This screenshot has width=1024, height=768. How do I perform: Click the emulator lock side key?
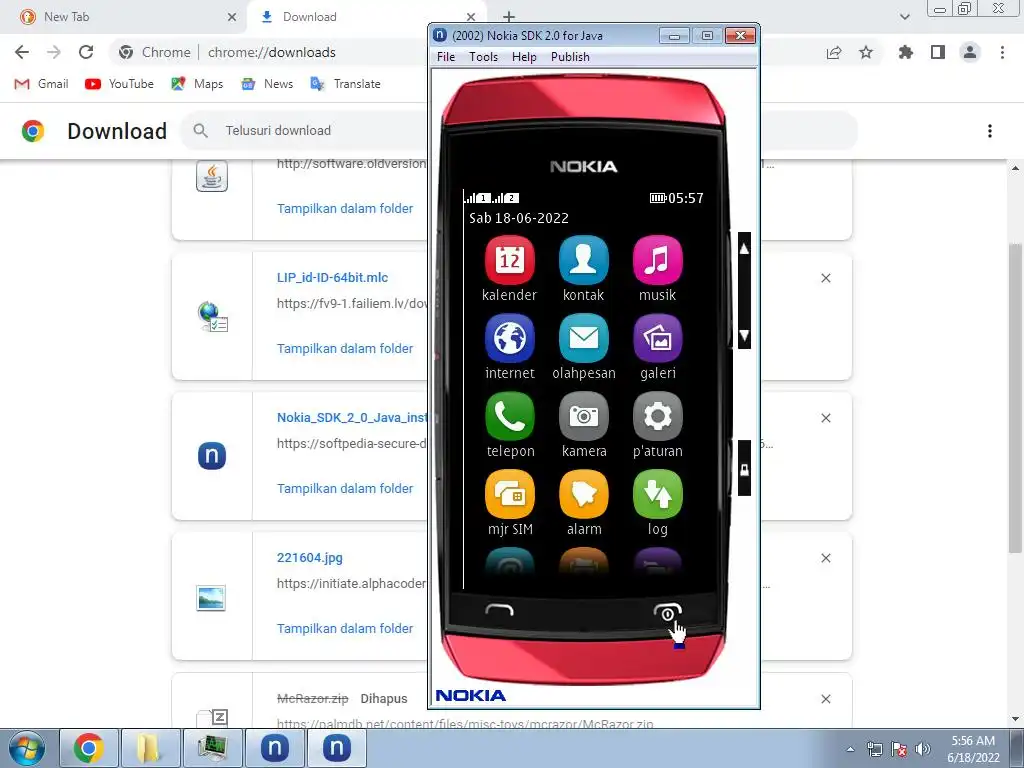coord(744,469)
